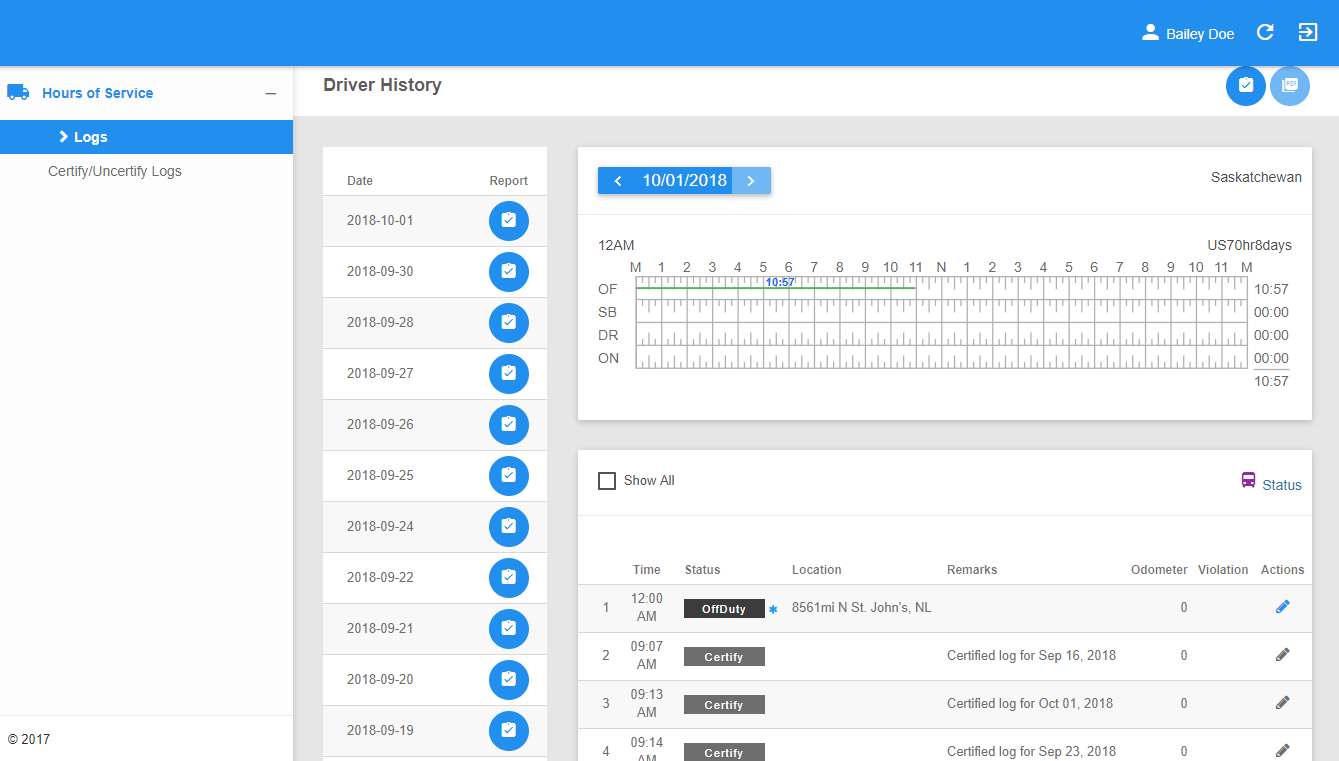This screenshot has height=761, width=1339.
Task: Click Certify badge in row 2
Action: [x=724, y=657]
